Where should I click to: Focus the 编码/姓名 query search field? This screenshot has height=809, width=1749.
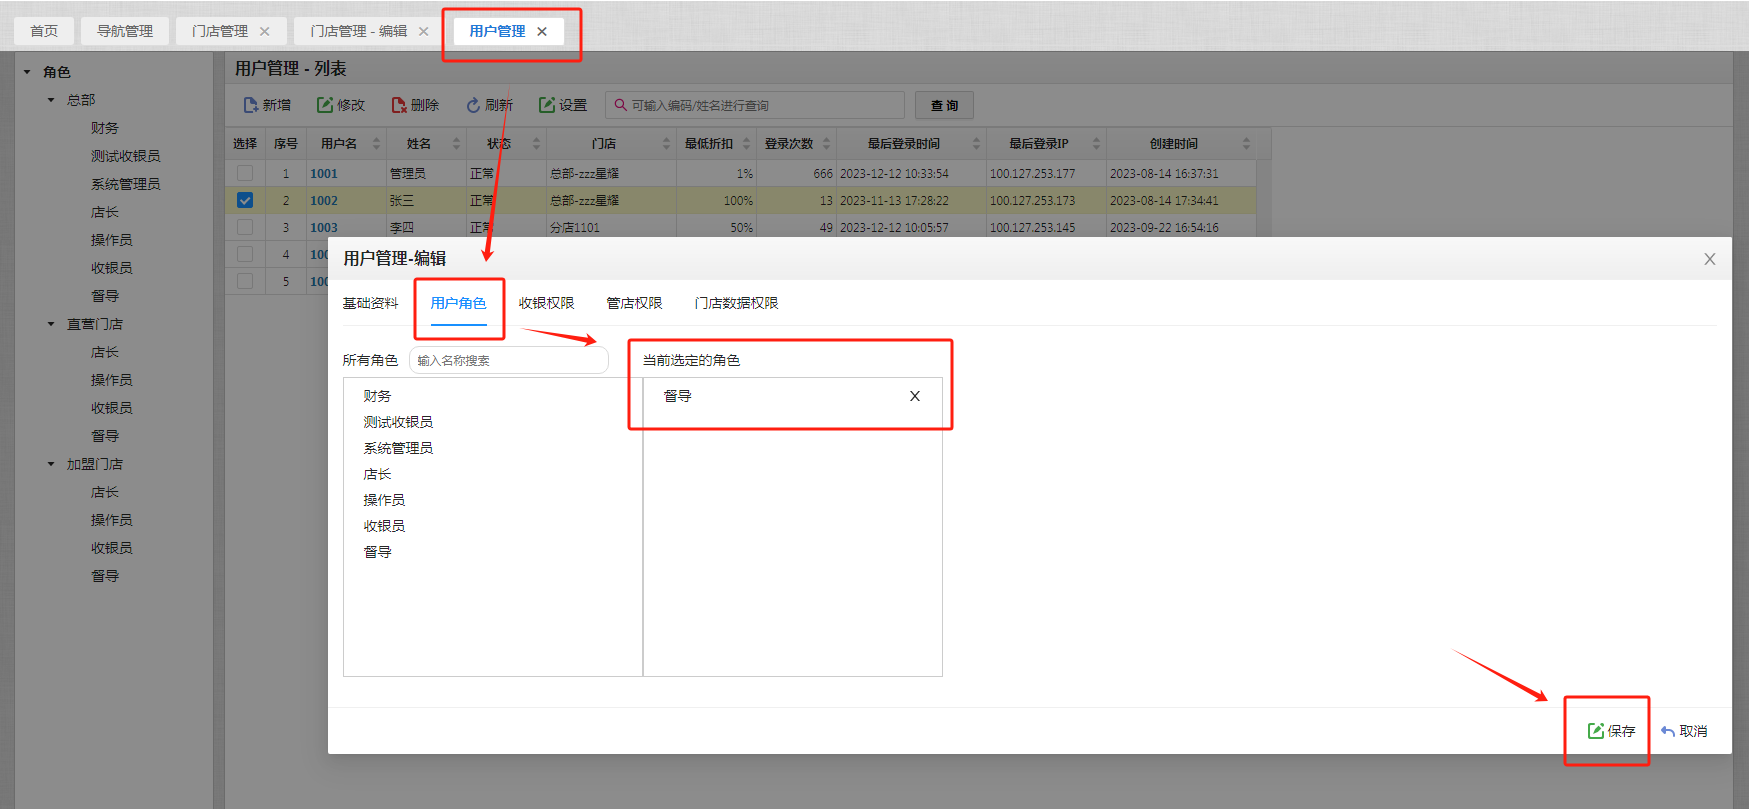755,105
